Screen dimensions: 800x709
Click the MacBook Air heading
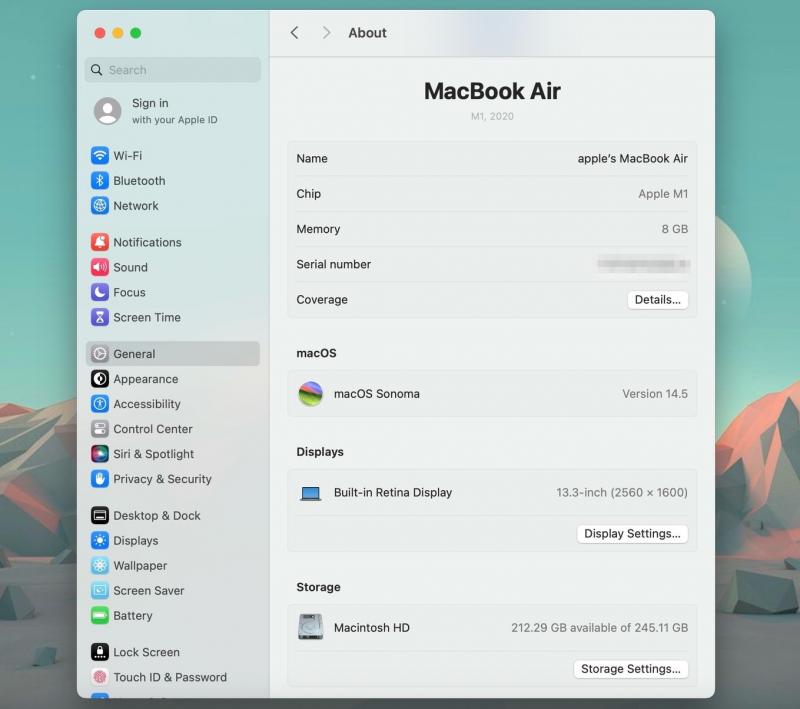pyautogui.click(x=492, y=91)
